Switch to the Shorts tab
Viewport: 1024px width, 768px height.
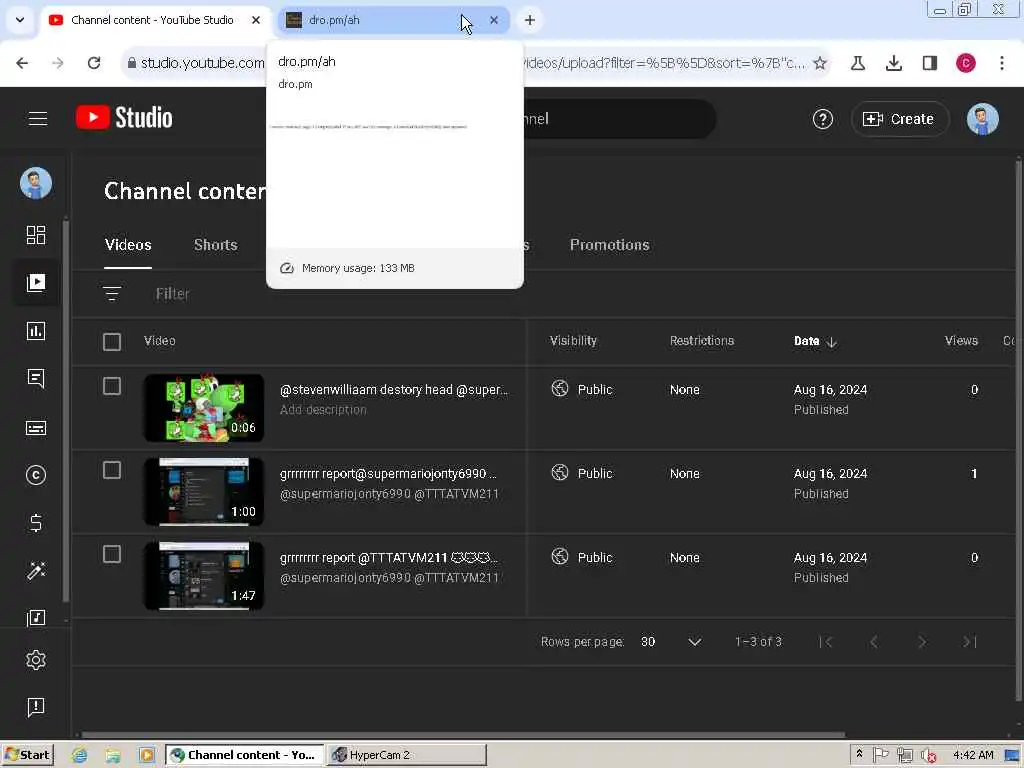216,245
